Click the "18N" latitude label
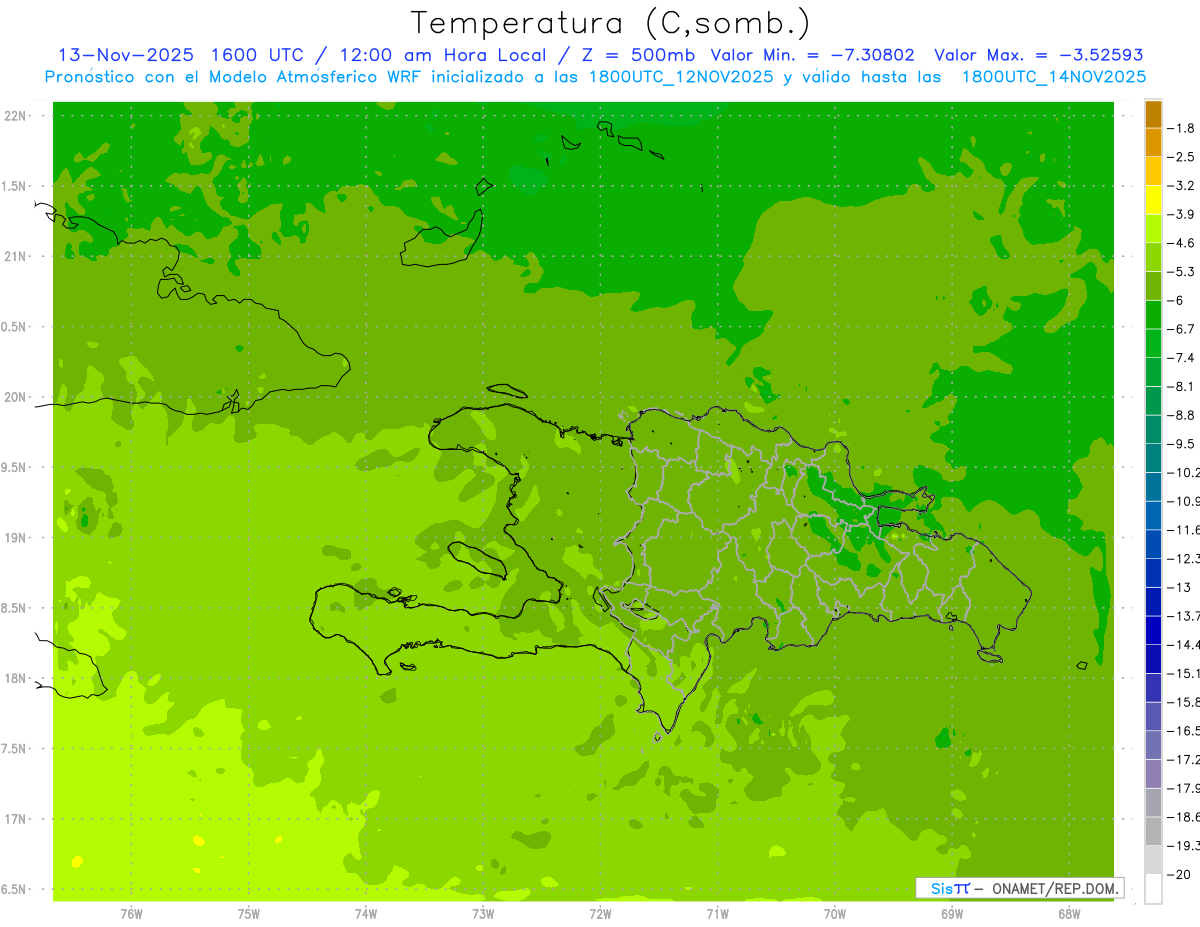The image size is (1200, 927). pyautogui.click(x=16, y=678)
